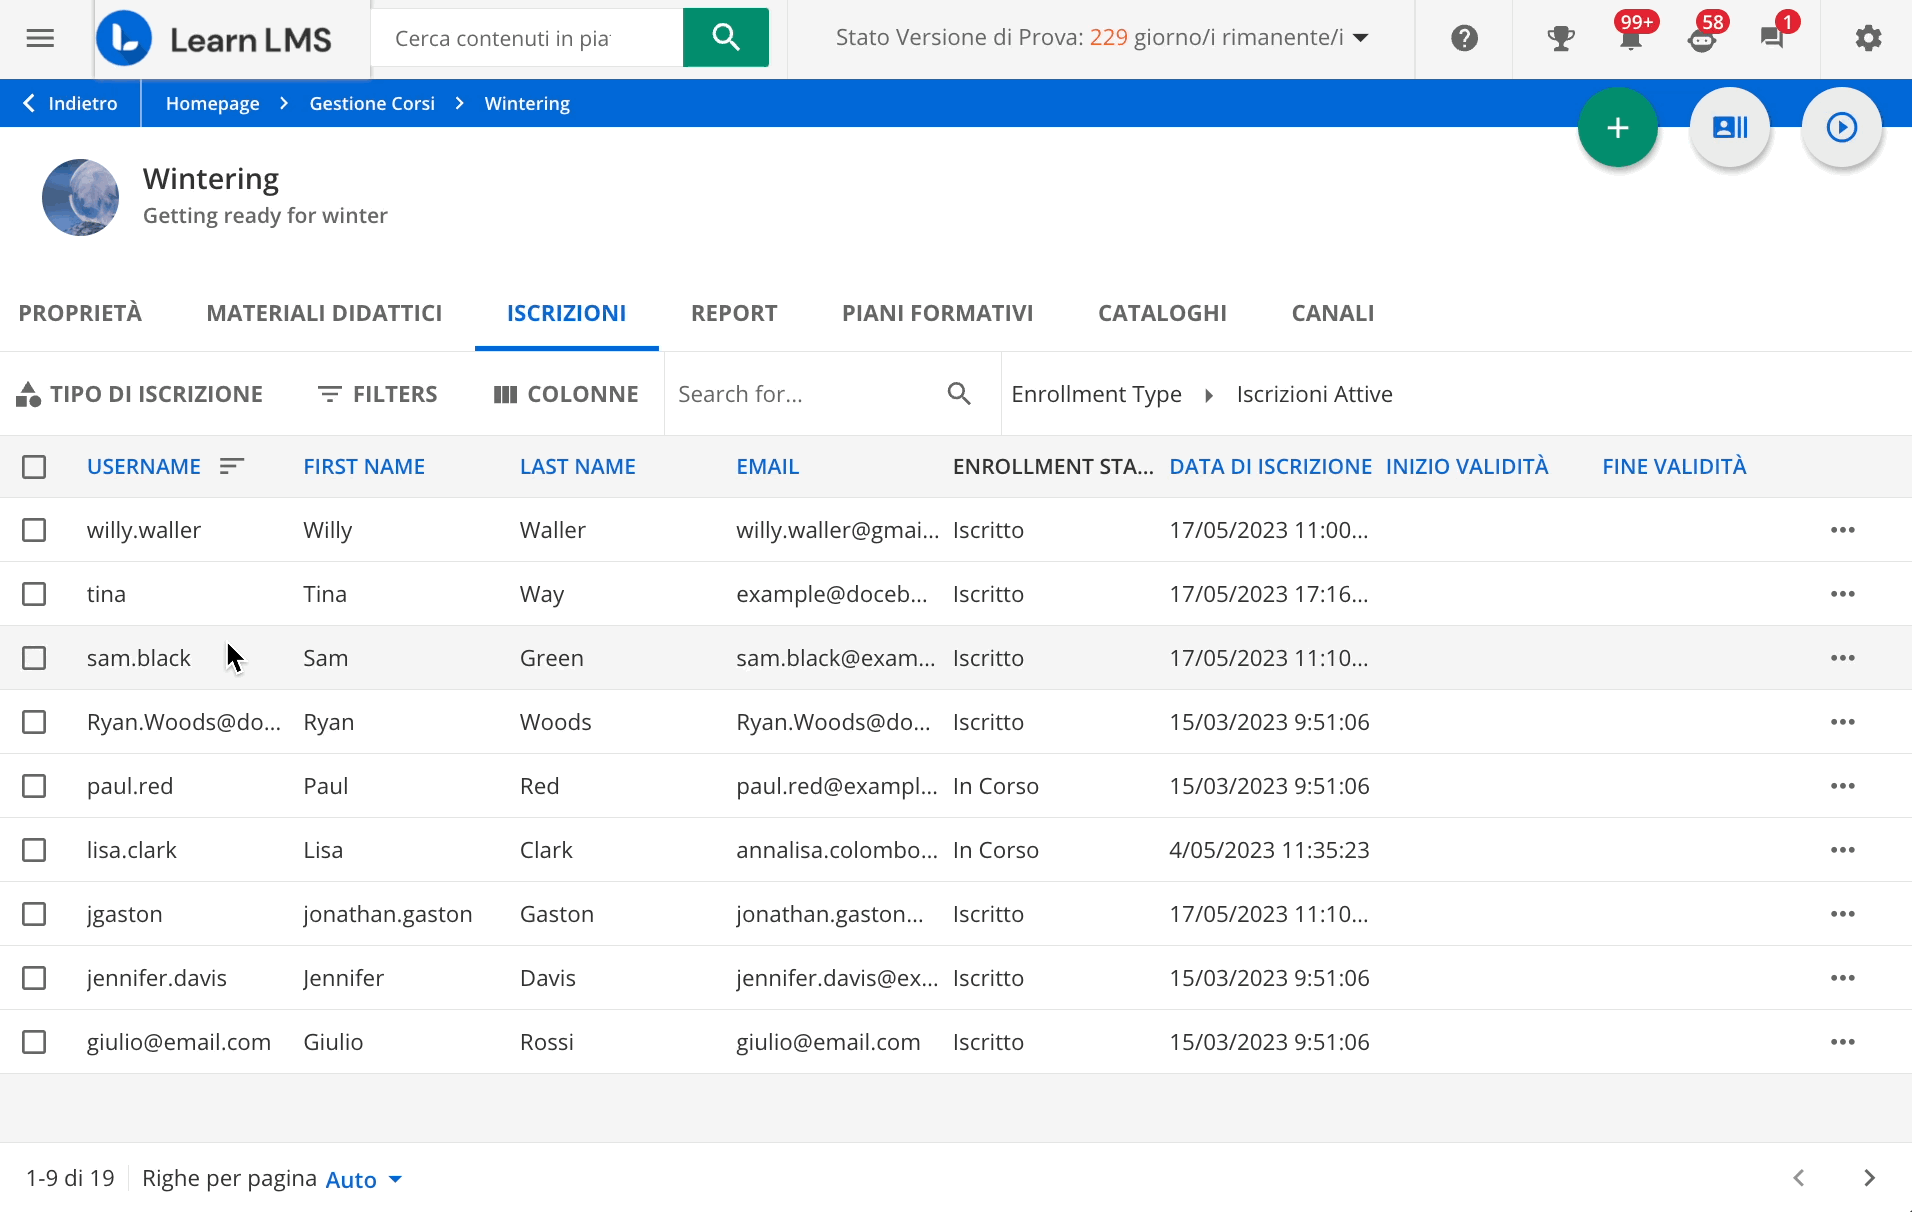Screen dimensions: 1912x1212
Task: Open the help question mark icon
Action: click(x=1464, y=39)
